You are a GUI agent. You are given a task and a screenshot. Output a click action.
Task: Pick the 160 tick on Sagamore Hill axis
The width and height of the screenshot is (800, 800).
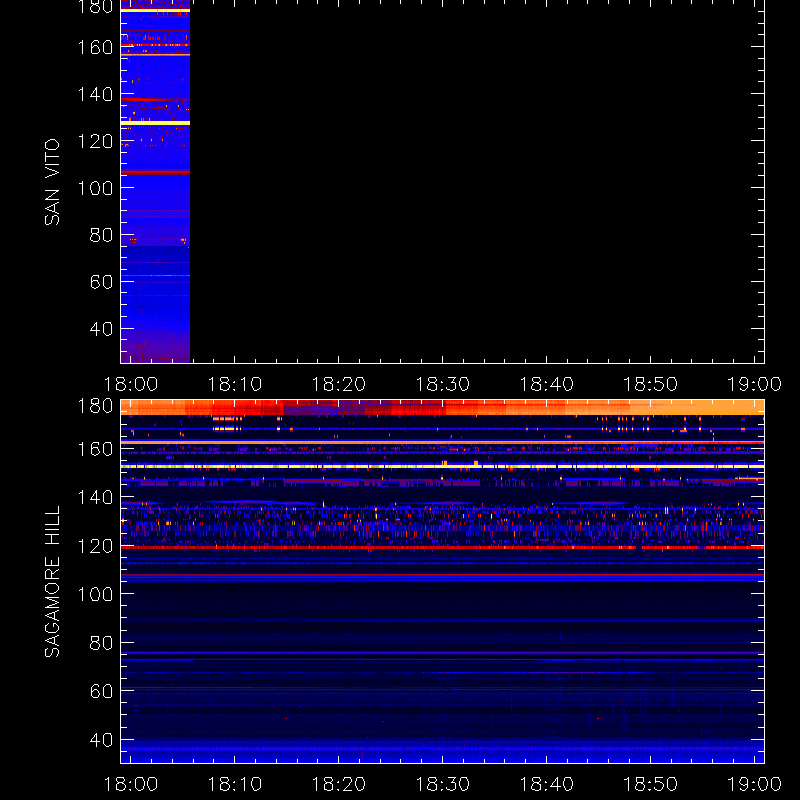[x=95, y=449]
